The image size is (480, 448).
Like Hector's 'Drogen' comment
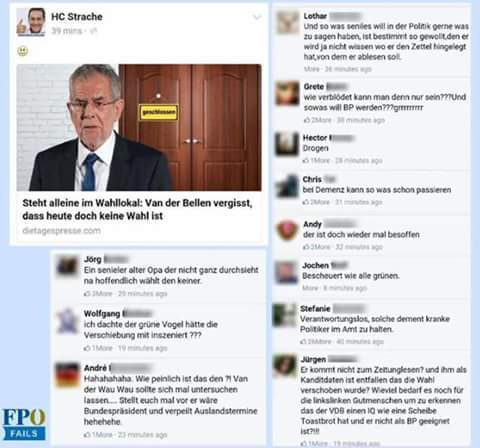click(x=306, y=160)
